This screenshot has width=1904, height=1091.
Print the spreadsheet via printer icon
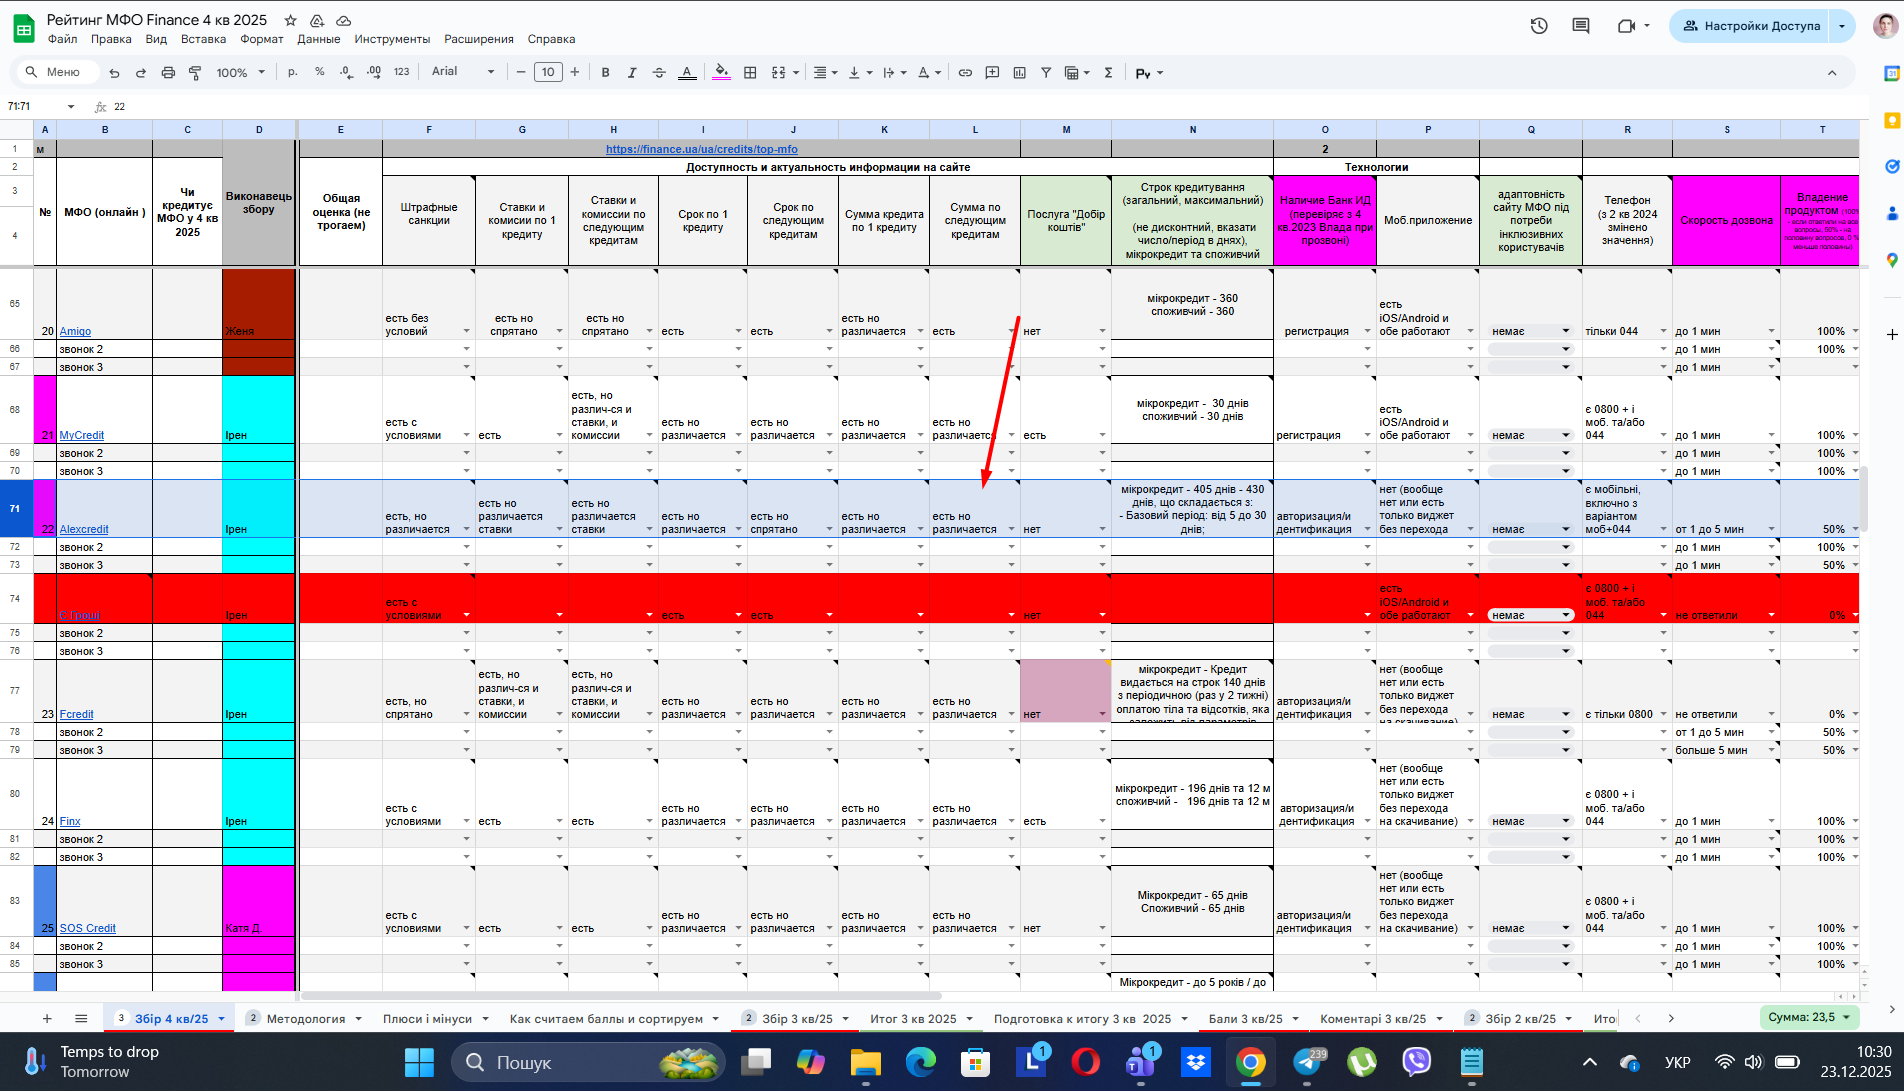click(x=168, y=73)
